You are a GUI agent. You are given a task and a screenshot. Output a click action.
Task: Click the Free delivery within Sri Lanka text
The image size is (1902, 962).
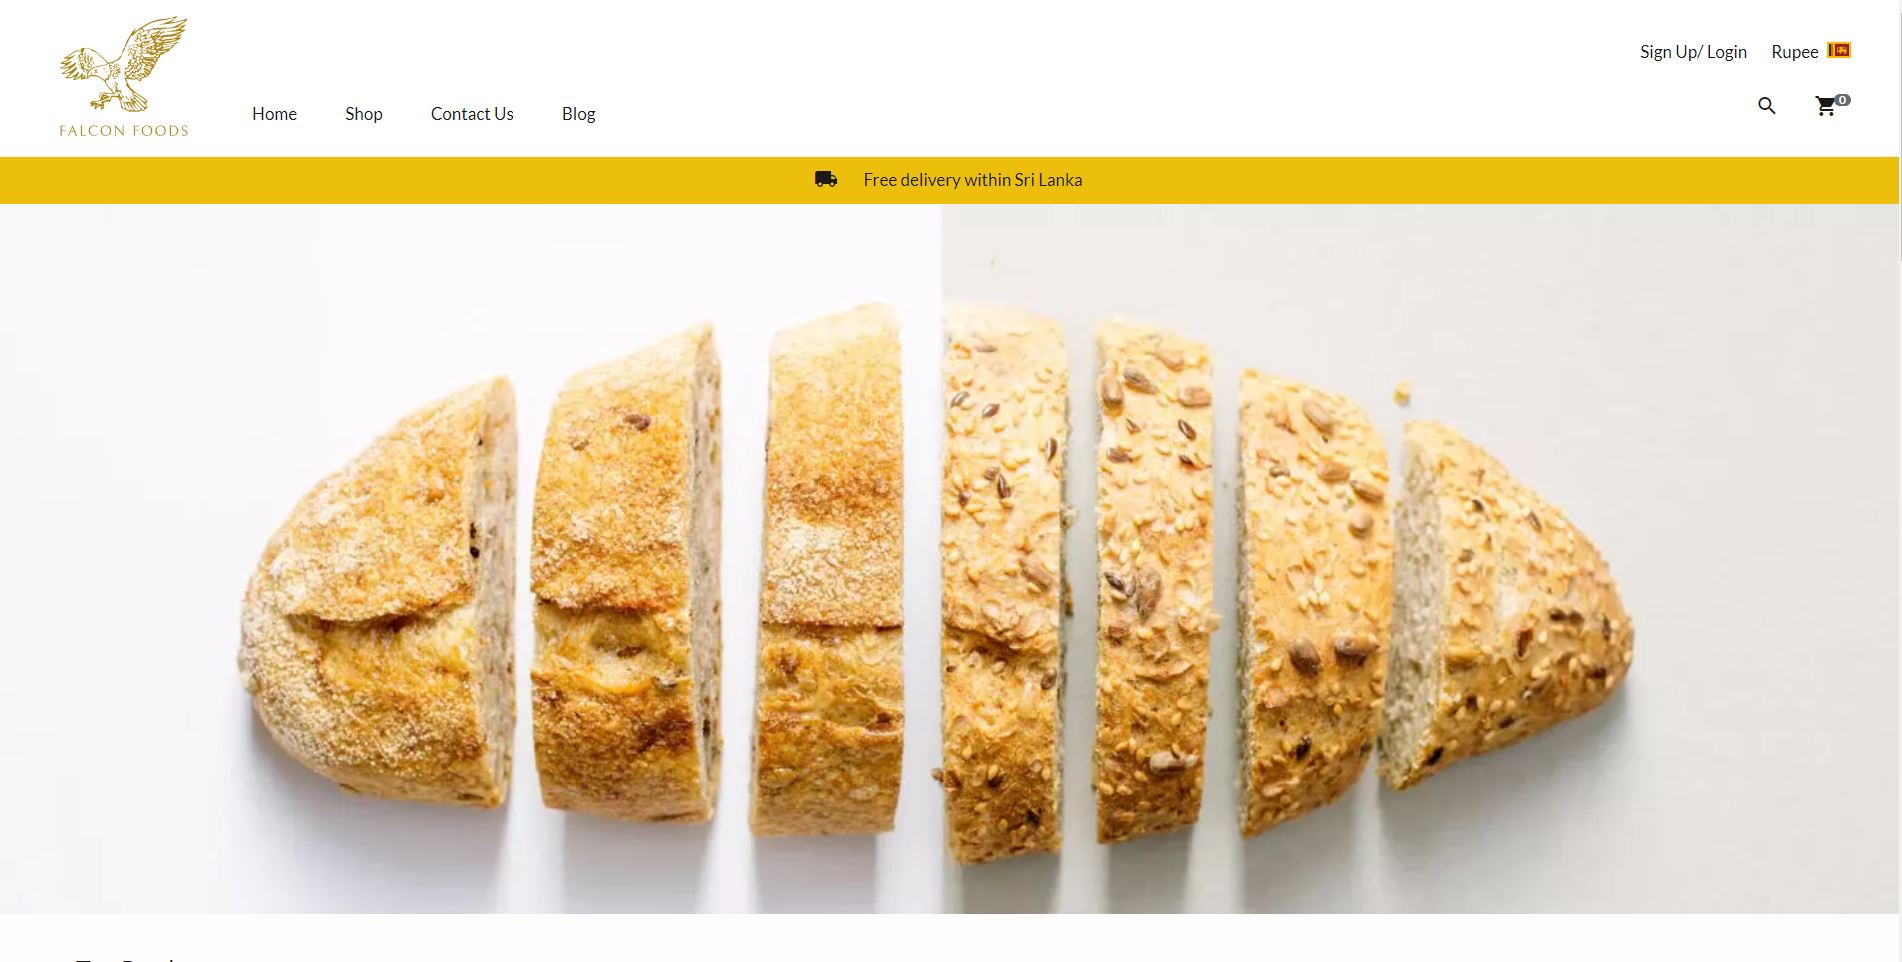[x=973, y=180]
